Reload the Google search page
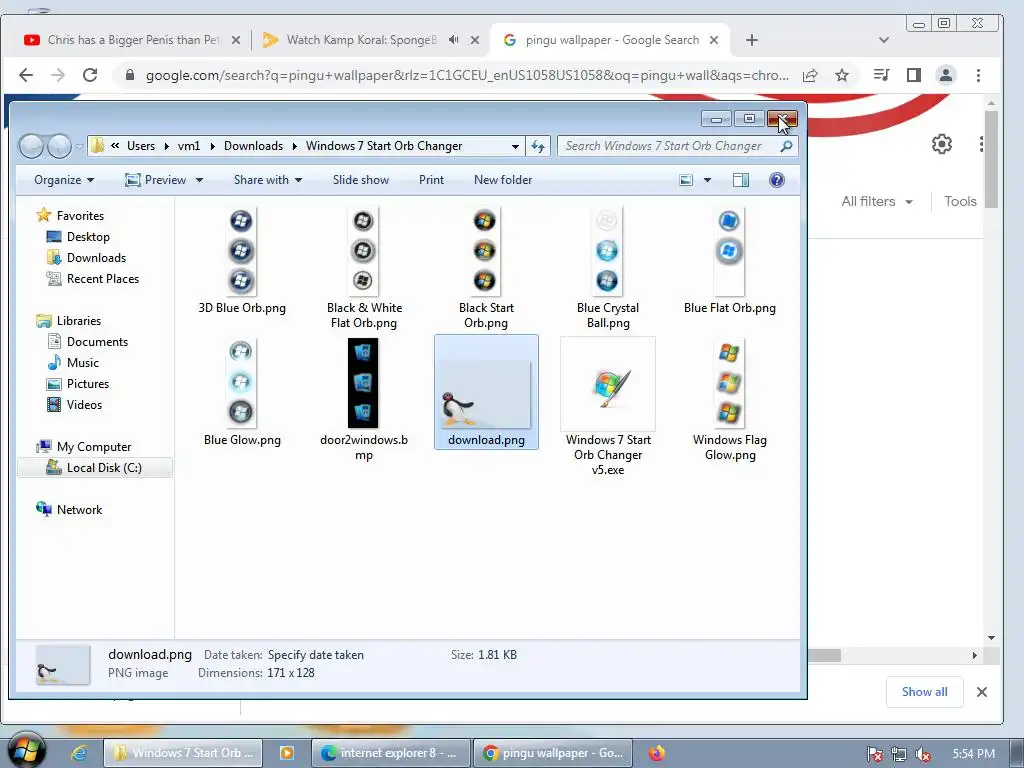 click(x=90, y=75)
